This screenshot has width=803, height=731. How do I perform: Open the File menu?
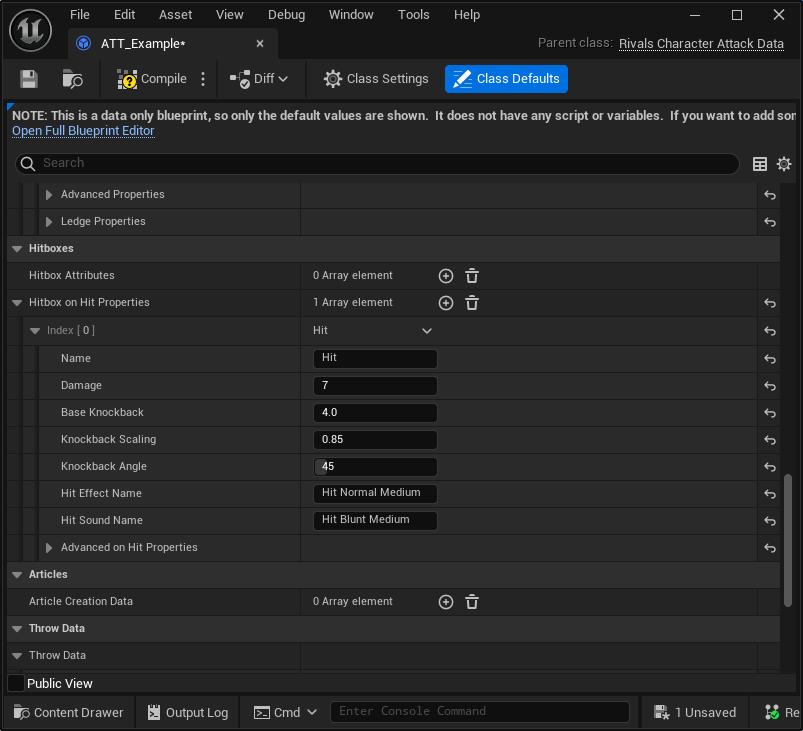(79, 15)
